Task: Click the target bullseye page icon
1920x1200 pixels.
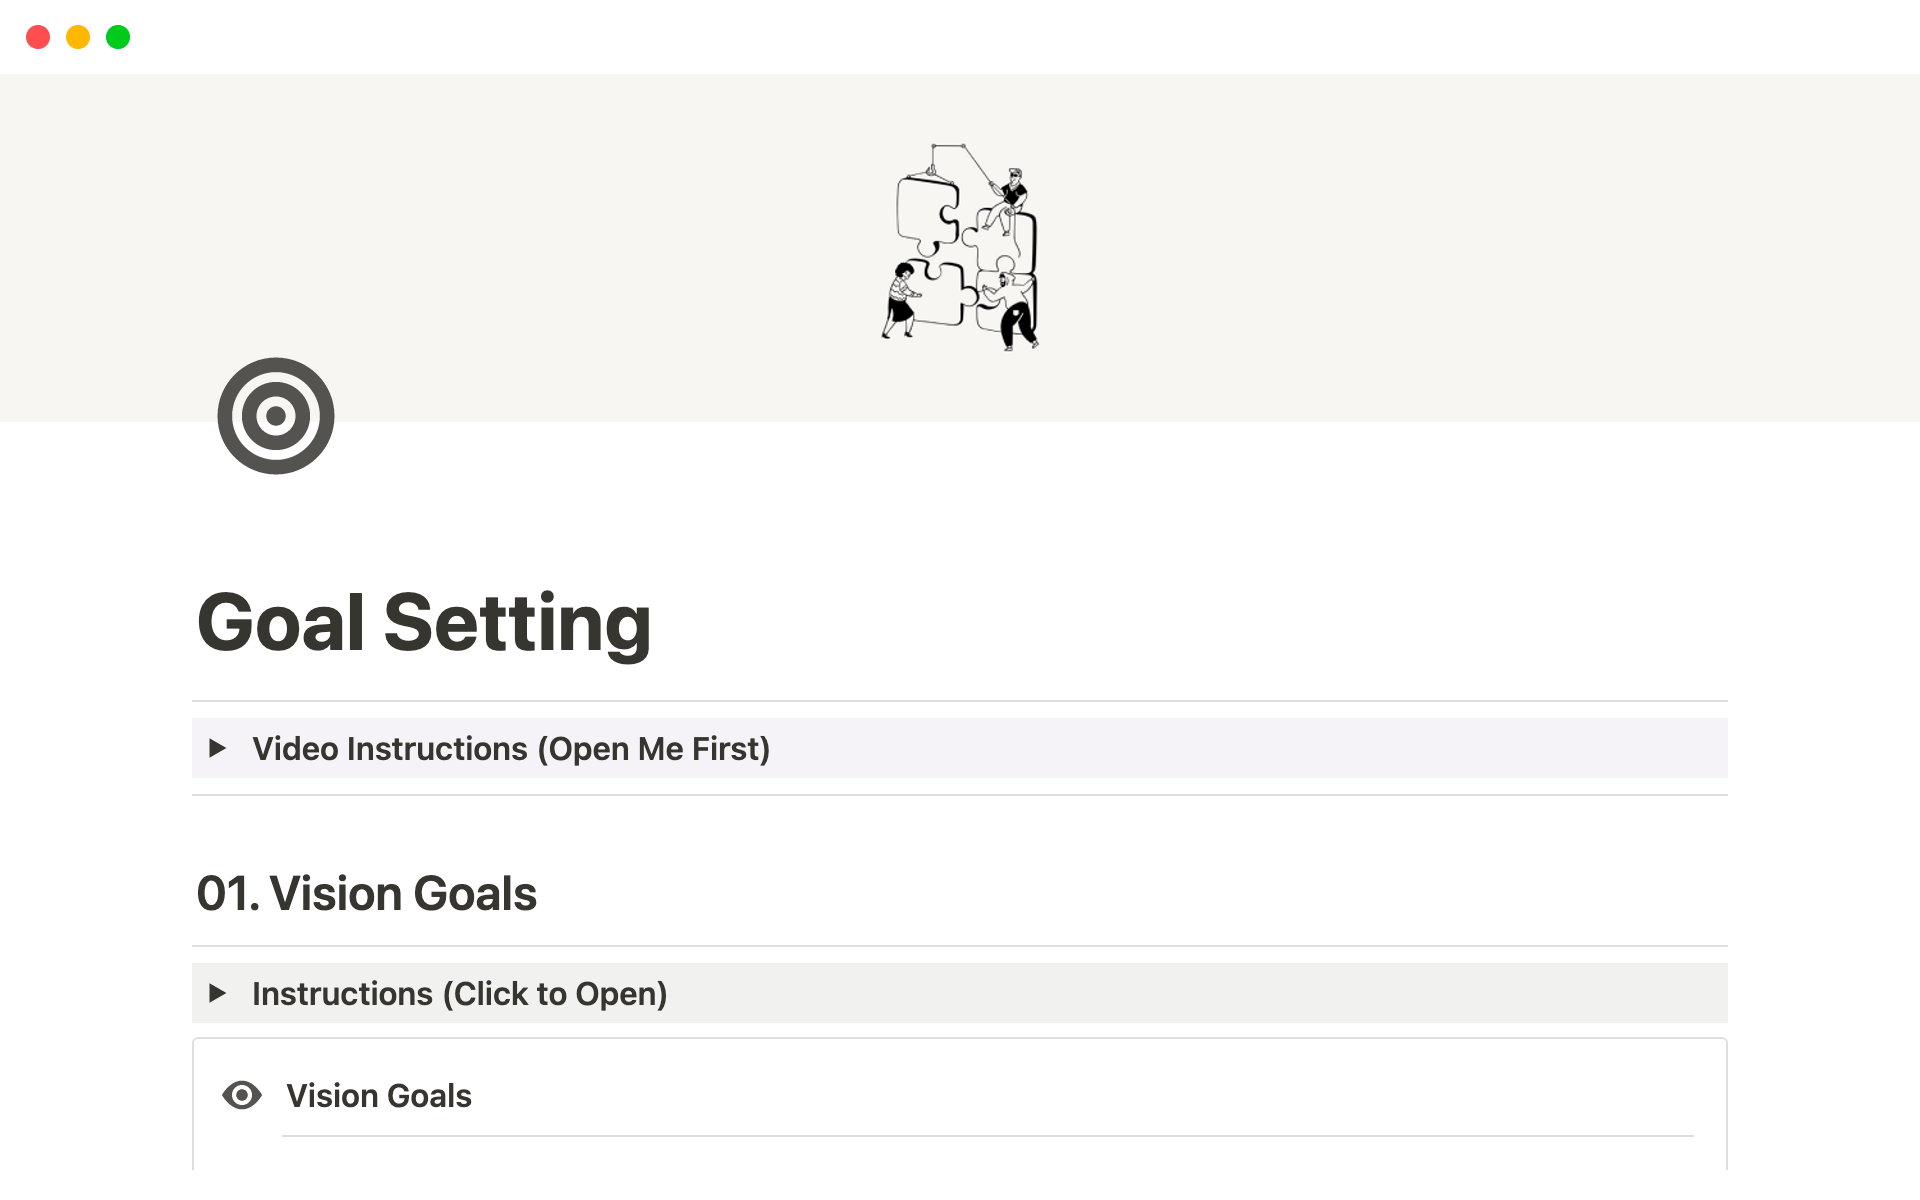Action: click(275, 416)
